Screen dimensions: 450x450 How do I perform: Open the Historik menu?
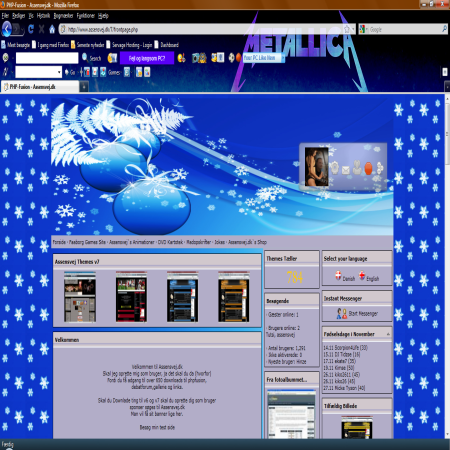point(43,15)
